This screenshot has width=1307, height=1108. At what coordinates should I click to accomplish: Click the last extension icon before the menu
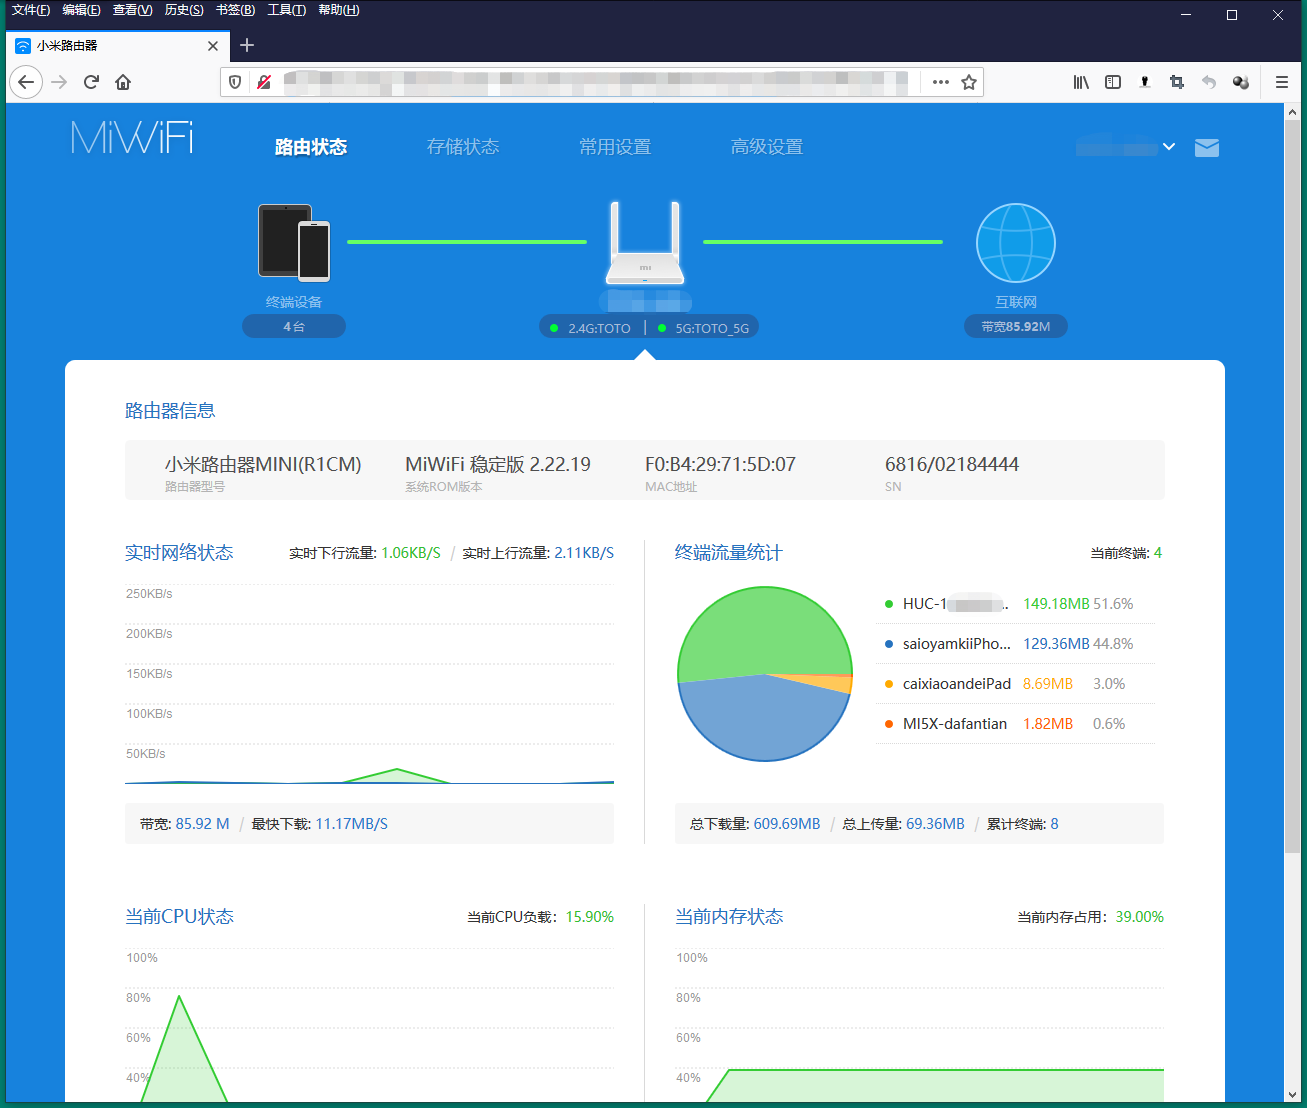[1241, 82]
